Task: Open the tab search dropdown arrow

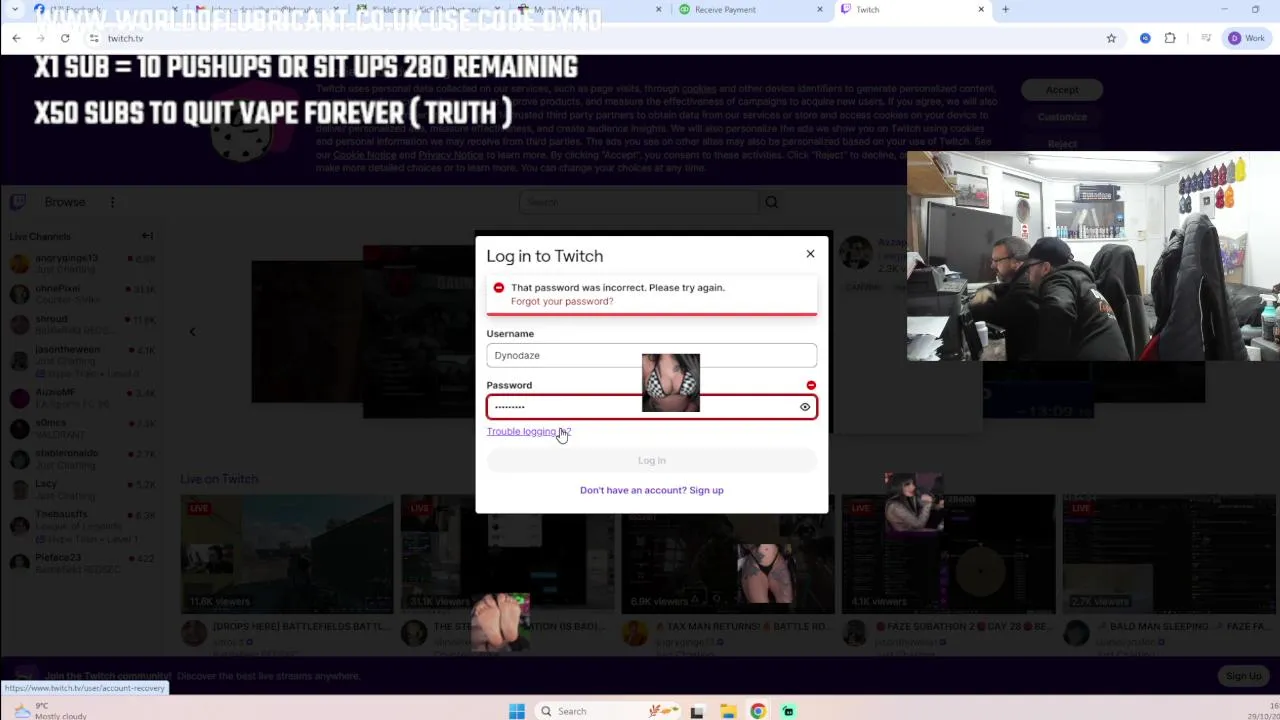Action: coord(14,10)
